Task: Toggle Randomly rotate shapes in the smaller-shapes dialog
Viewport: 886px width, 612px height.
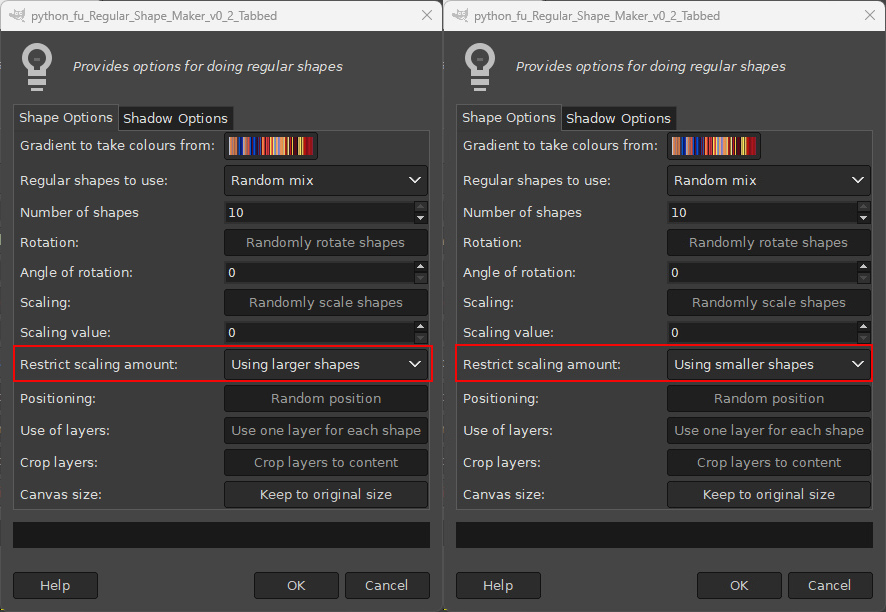Action: (x=769, y=242)
